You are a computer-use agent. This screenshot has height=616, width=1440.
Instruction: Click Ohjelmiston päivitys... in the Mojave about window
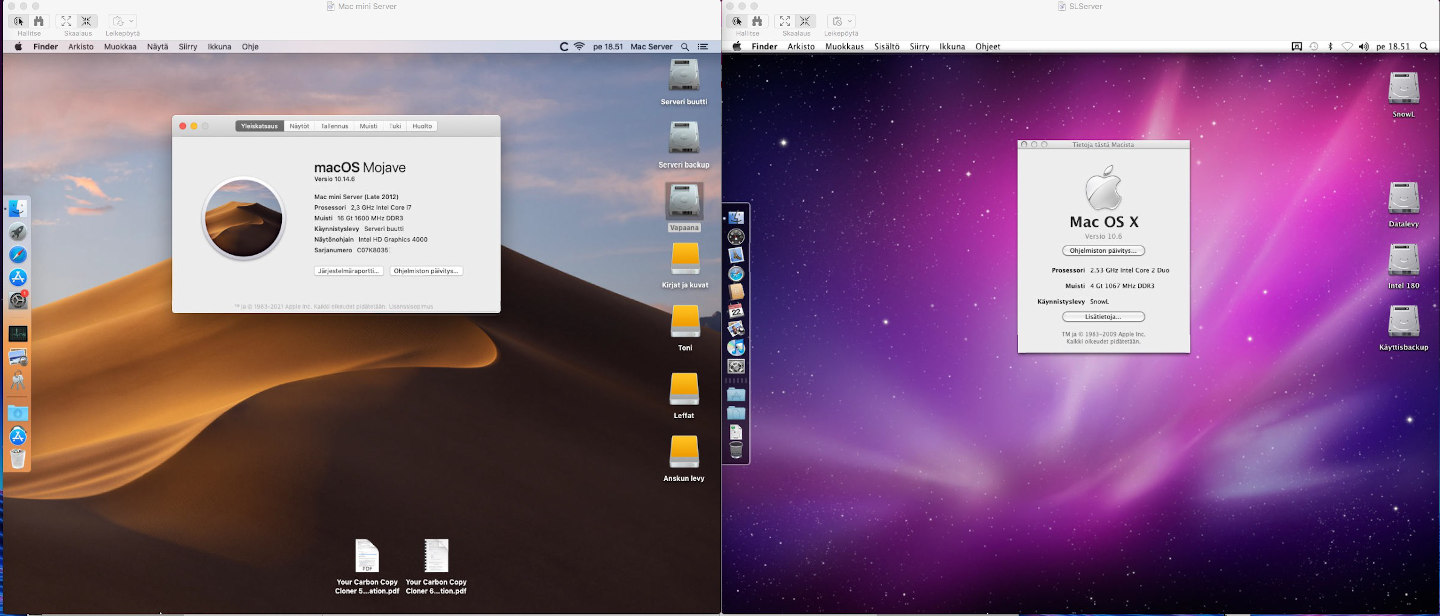[427, 271]
